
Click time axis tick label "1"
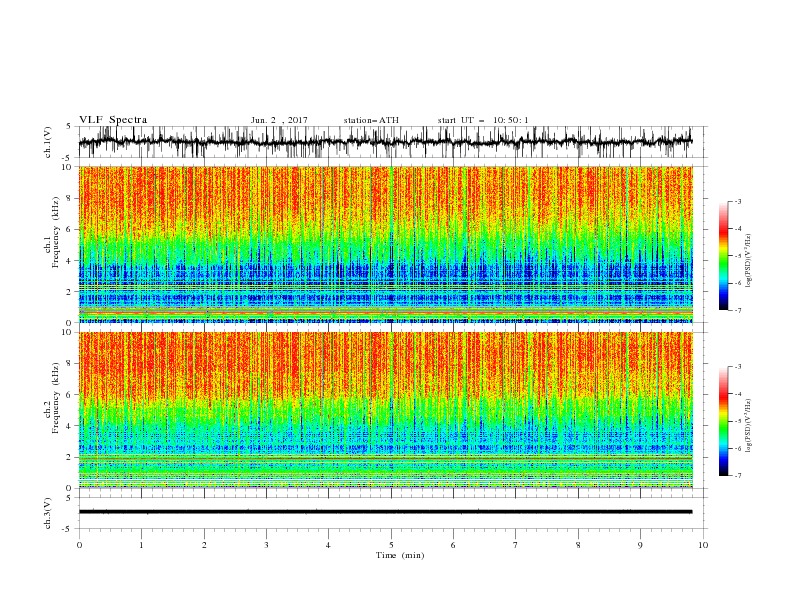[x=141, y=545]
